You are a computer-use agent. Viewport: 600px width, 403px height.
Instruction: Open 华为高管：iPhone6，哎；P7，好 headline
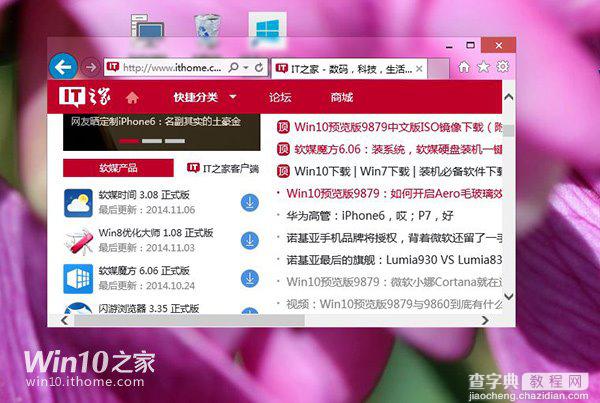click(370, 216)
